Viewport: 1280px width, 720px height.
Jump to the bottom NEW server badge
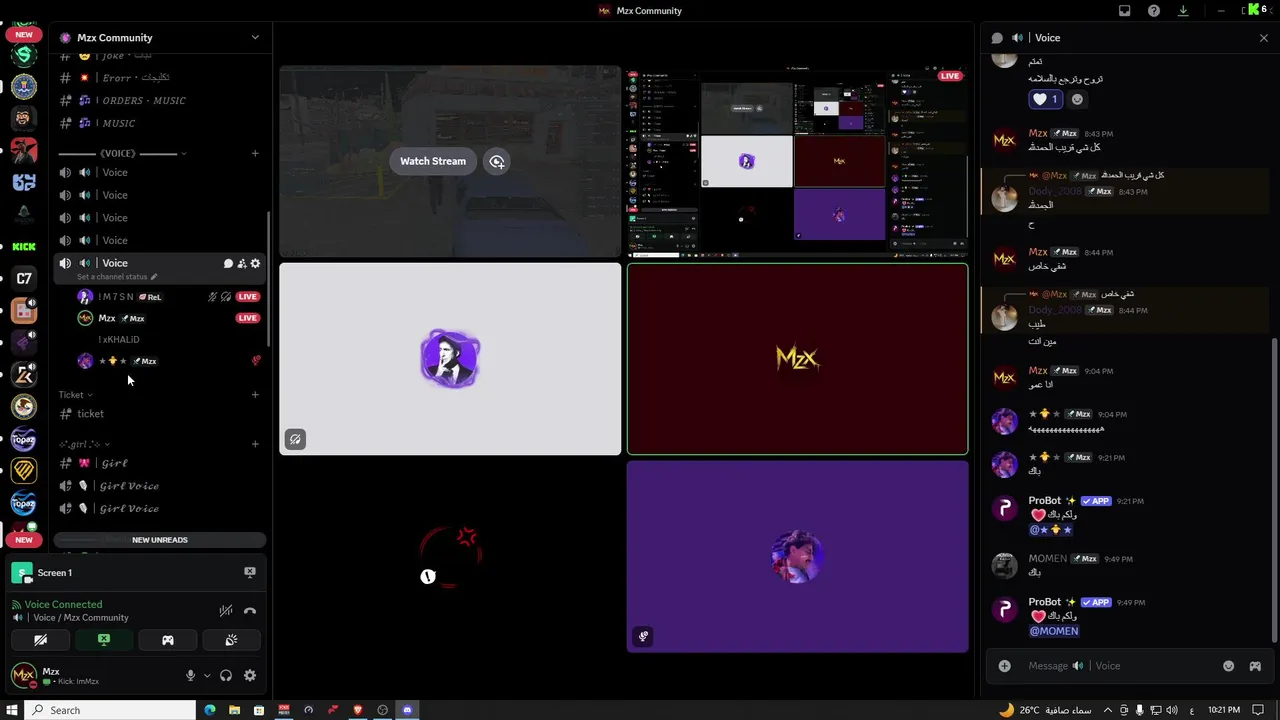(x=24, y=540)
